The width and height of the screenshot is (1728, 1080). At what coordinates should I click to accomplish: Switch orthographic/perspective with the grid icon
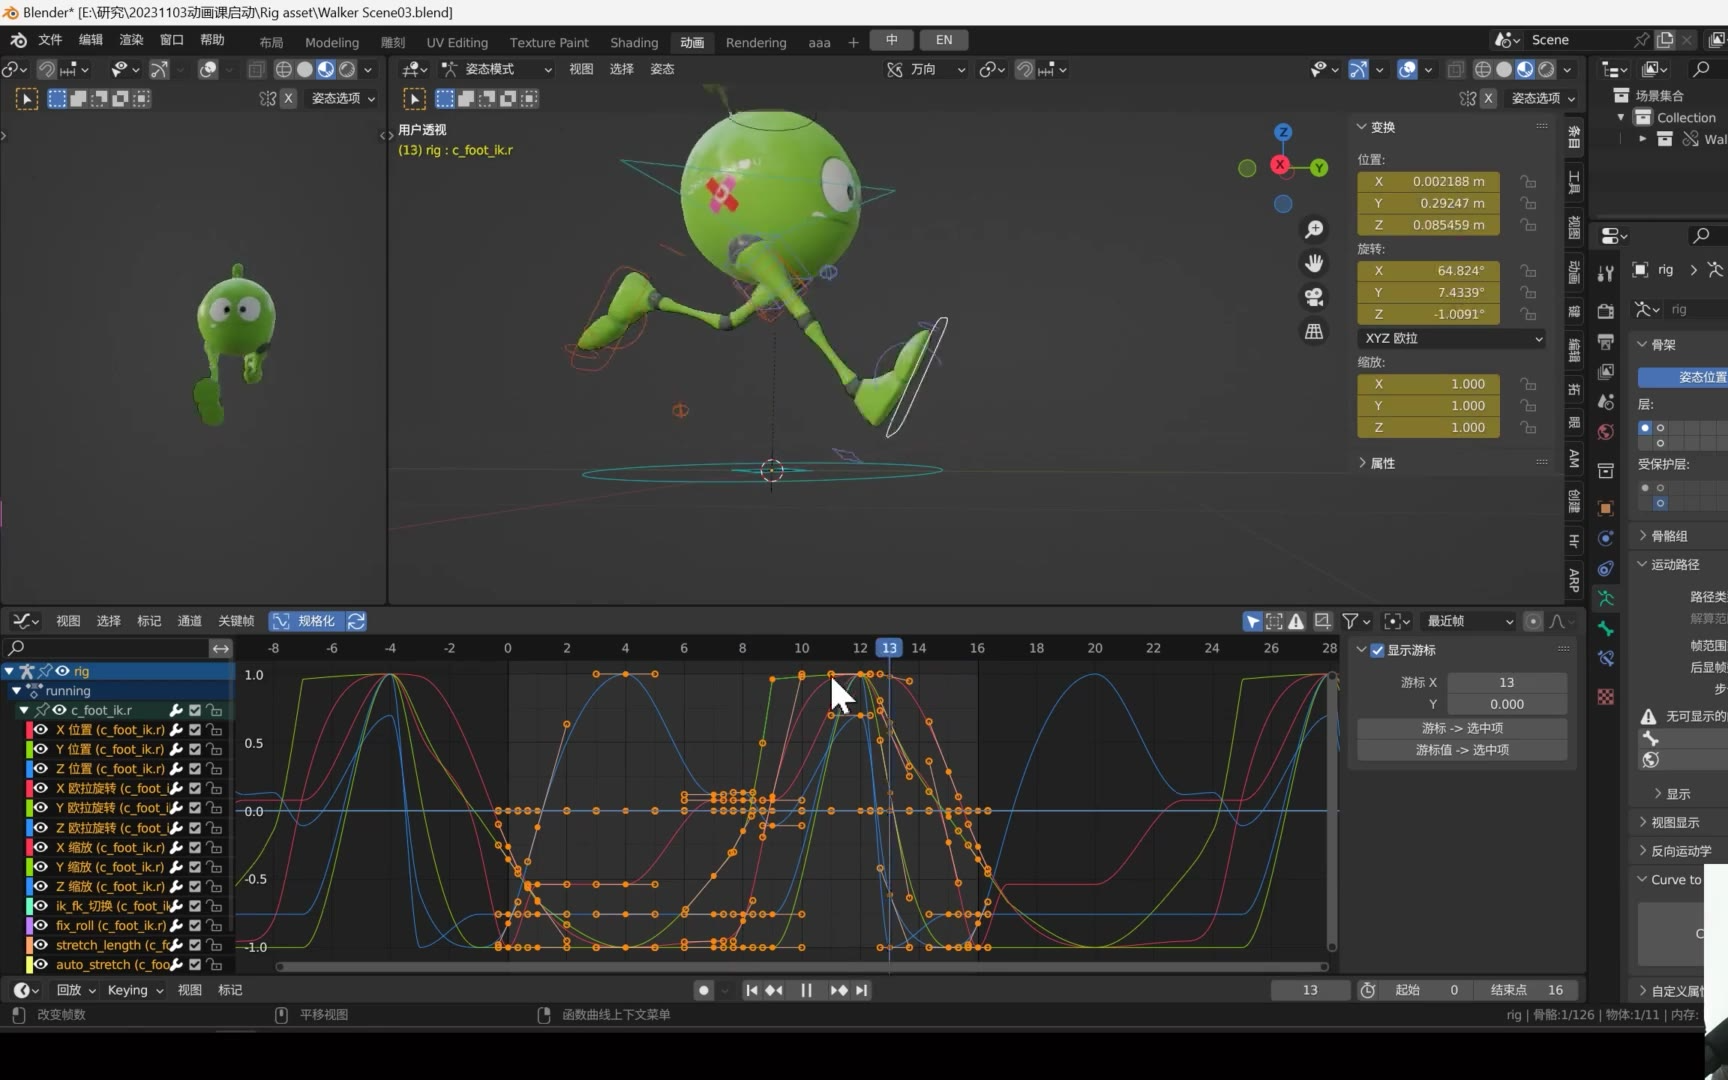1314,331
